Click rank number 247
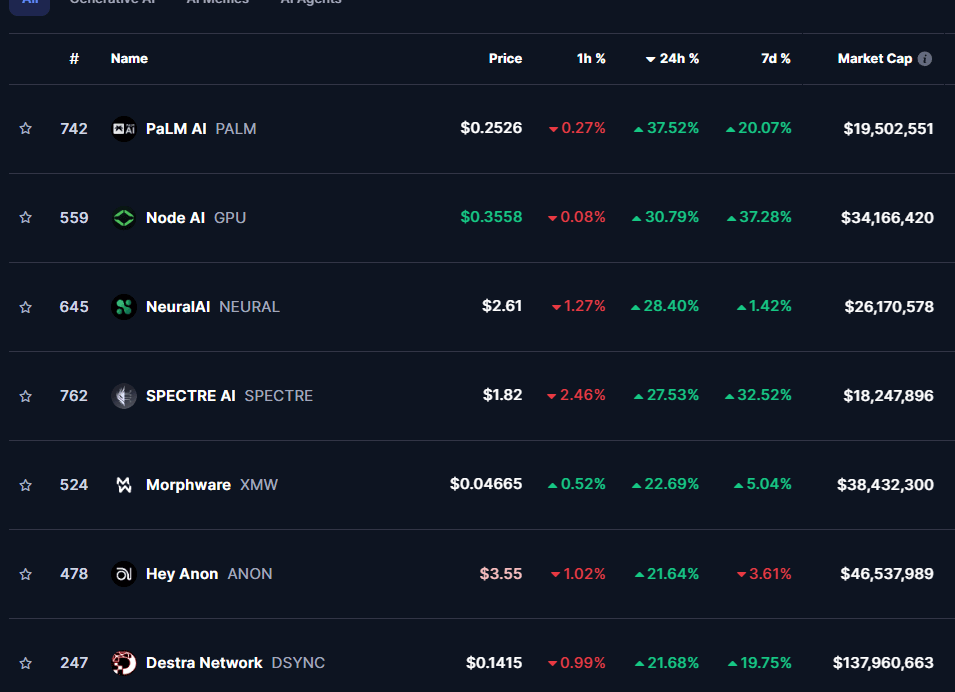955x692 pixels. (x=74, y=663)
